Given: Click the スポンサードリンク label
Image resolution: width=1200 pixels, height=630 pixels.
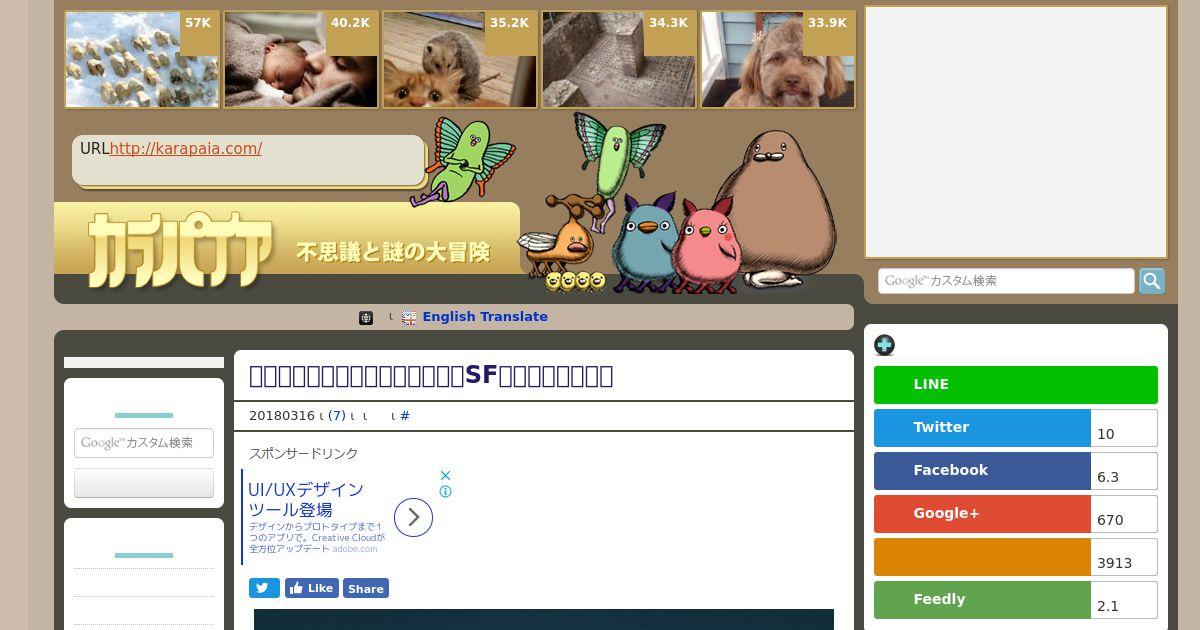Looking at the screenshot, I should tap(303, 454).
